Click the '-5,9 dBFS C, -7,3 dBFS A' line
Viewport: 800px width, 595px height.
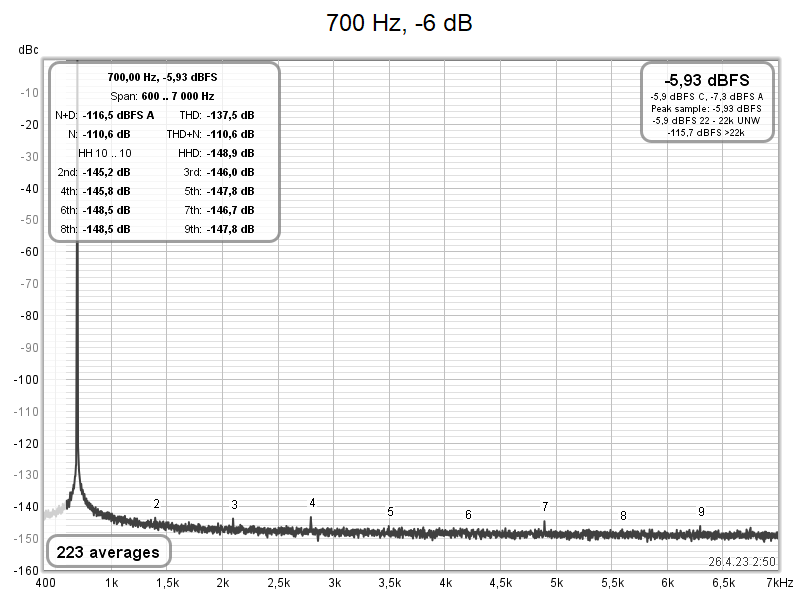(x=707, y=96)
